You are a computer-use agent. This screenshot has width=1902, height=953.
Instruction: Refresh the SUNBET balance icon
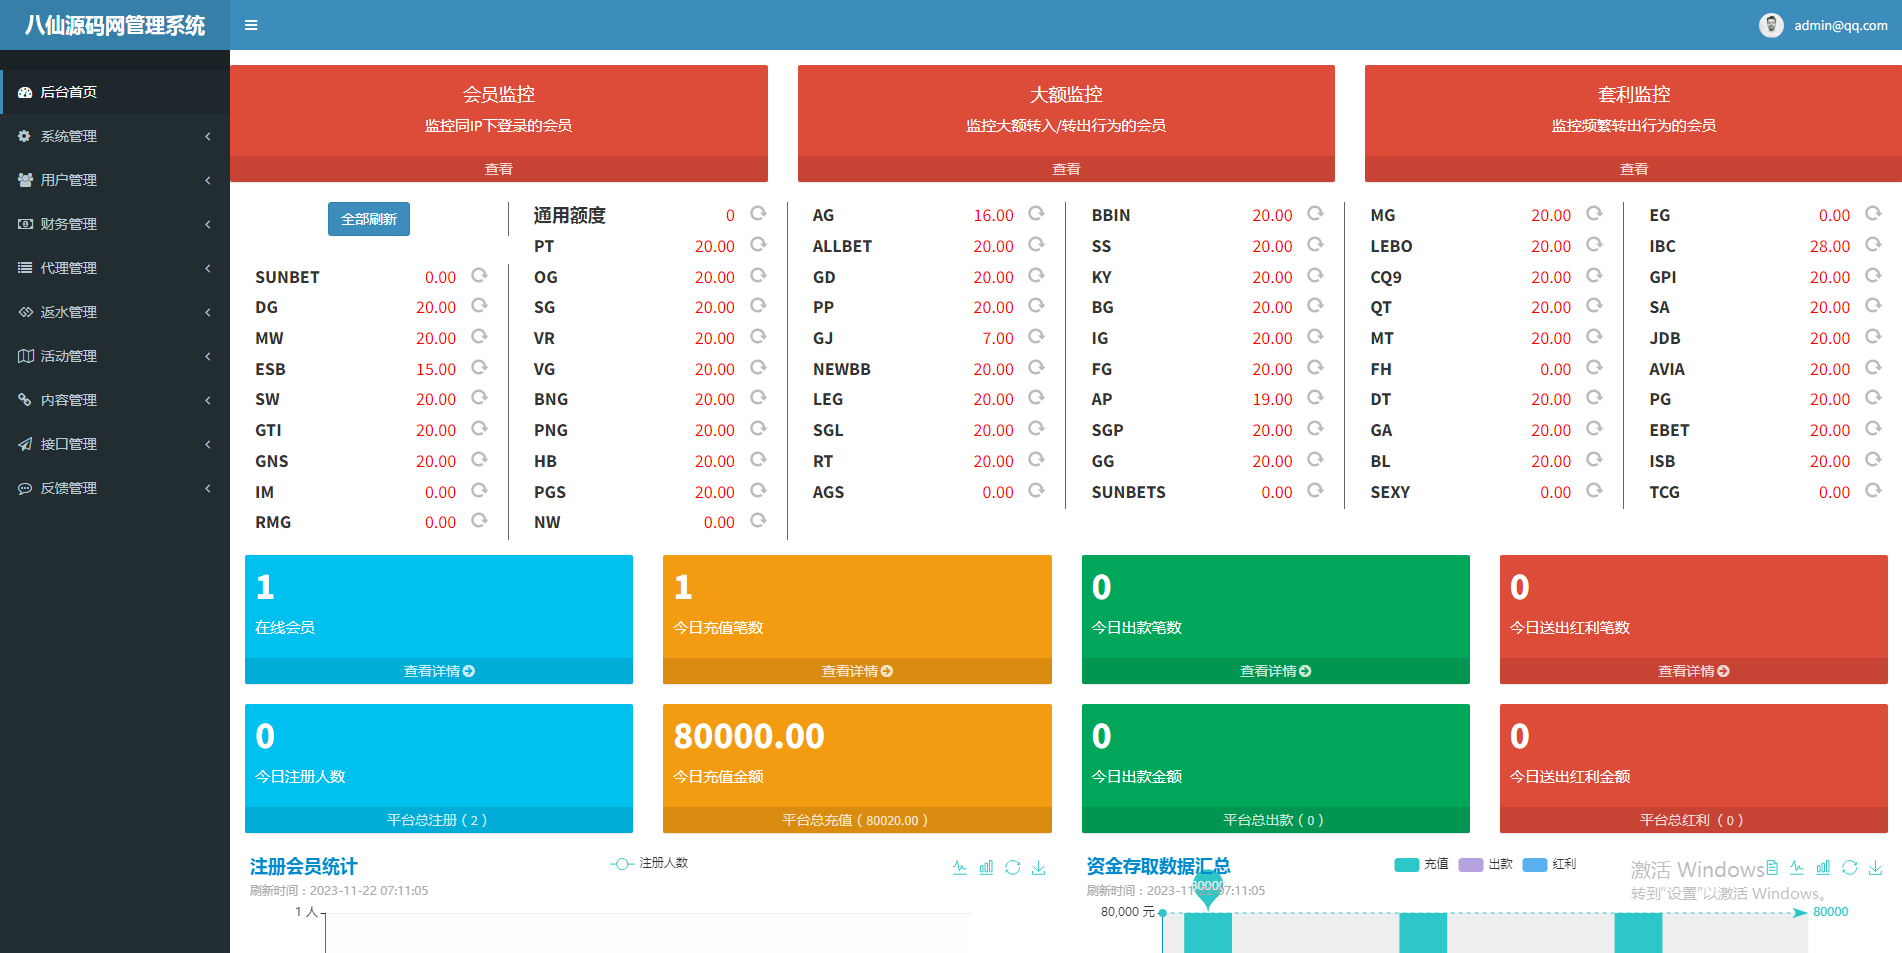tap(479, 276)
